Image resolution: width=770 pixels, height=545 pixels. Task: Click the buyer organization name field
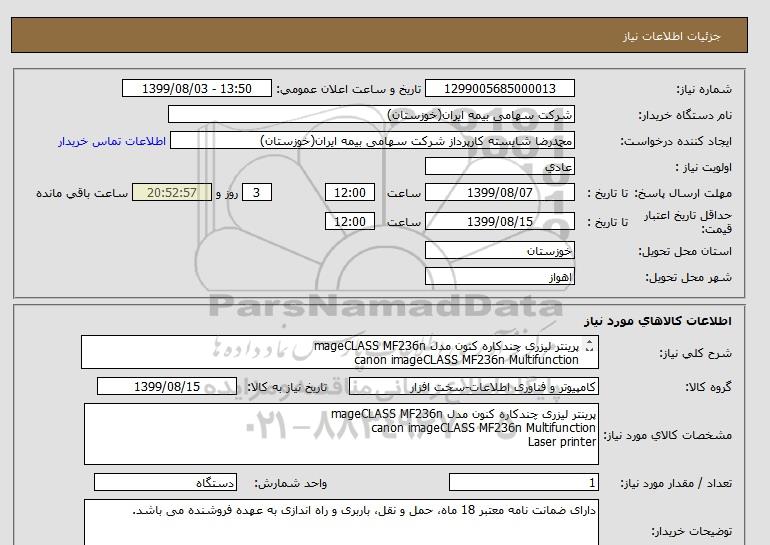371,114
